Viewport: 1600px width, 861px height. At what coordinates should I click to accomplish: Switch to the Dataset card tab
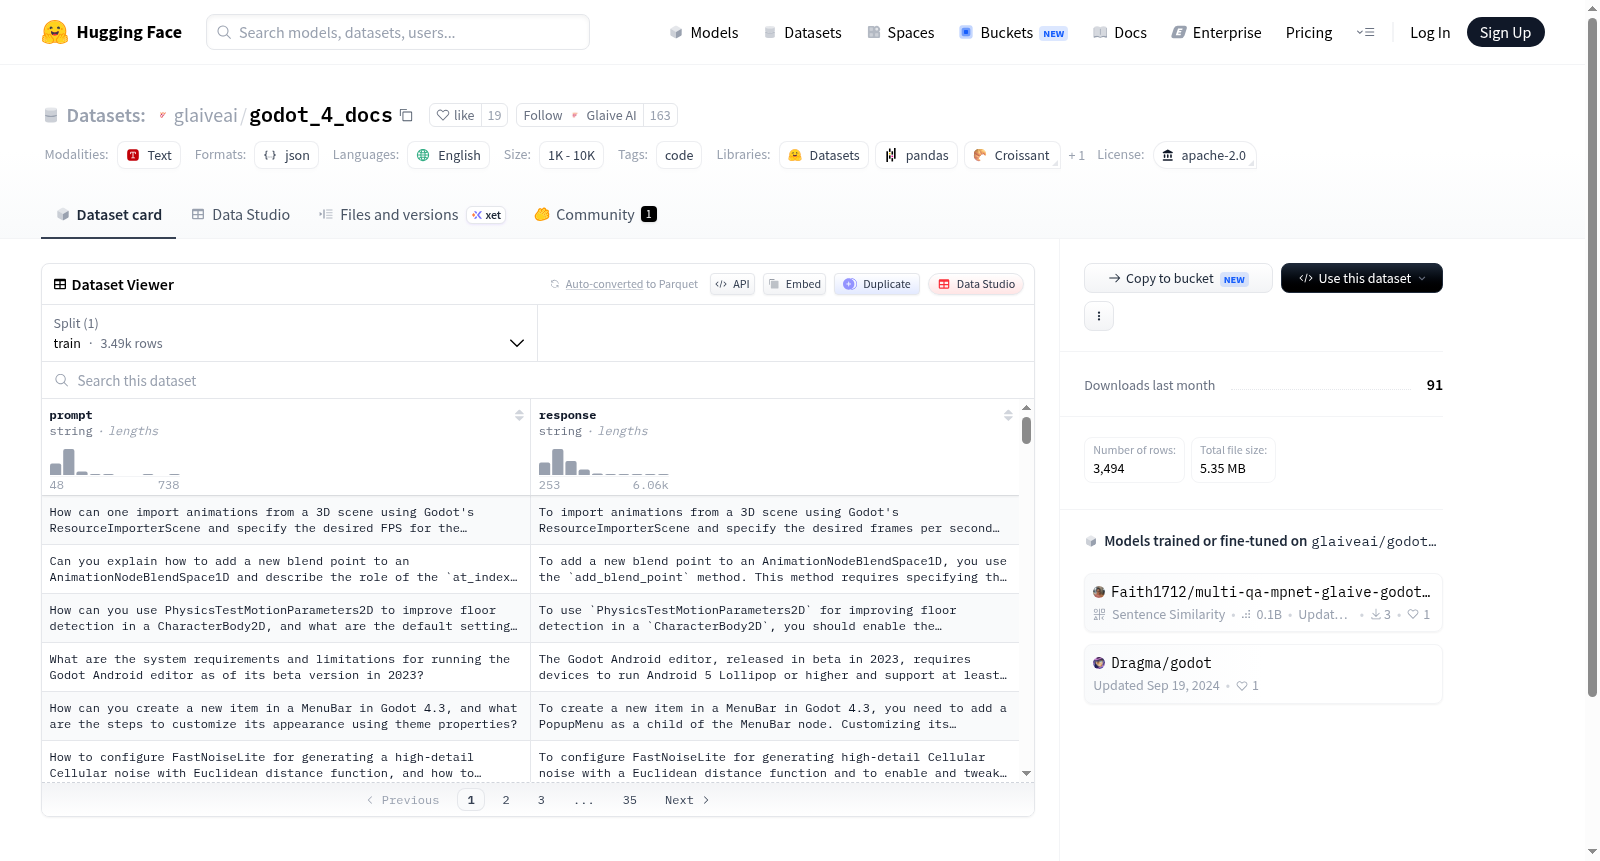109,214
